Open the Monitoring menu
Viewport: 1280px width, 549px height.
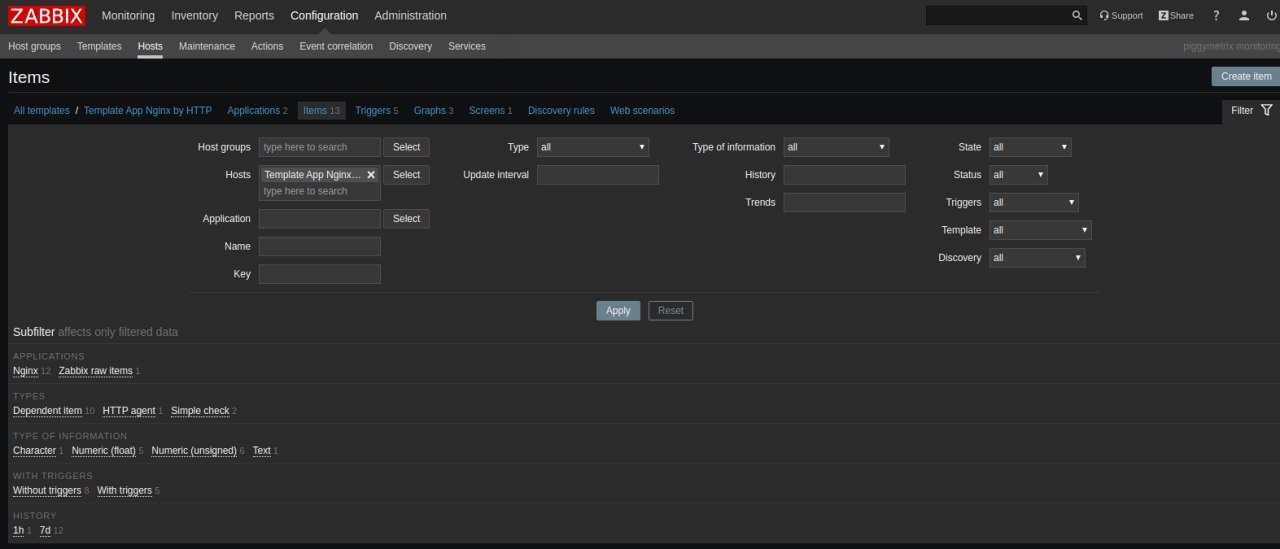[x=128, y=15]
